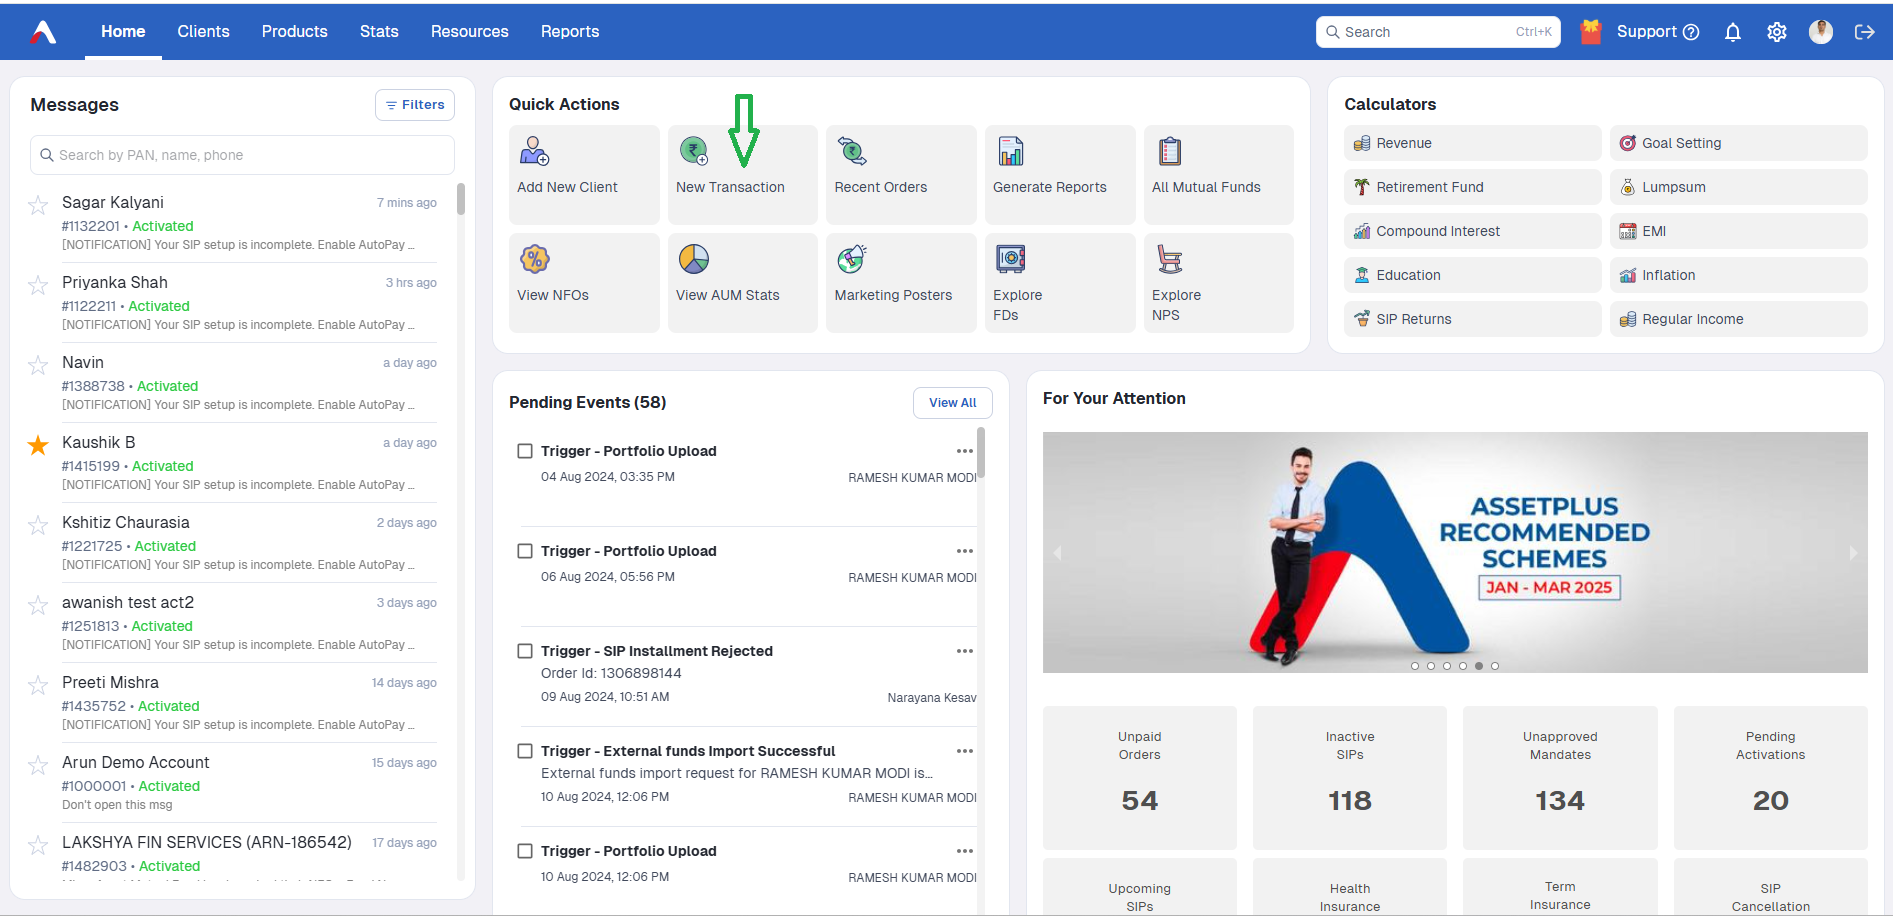
Task: Star the Sagar Kalyani message
Action: click(38, 205)
